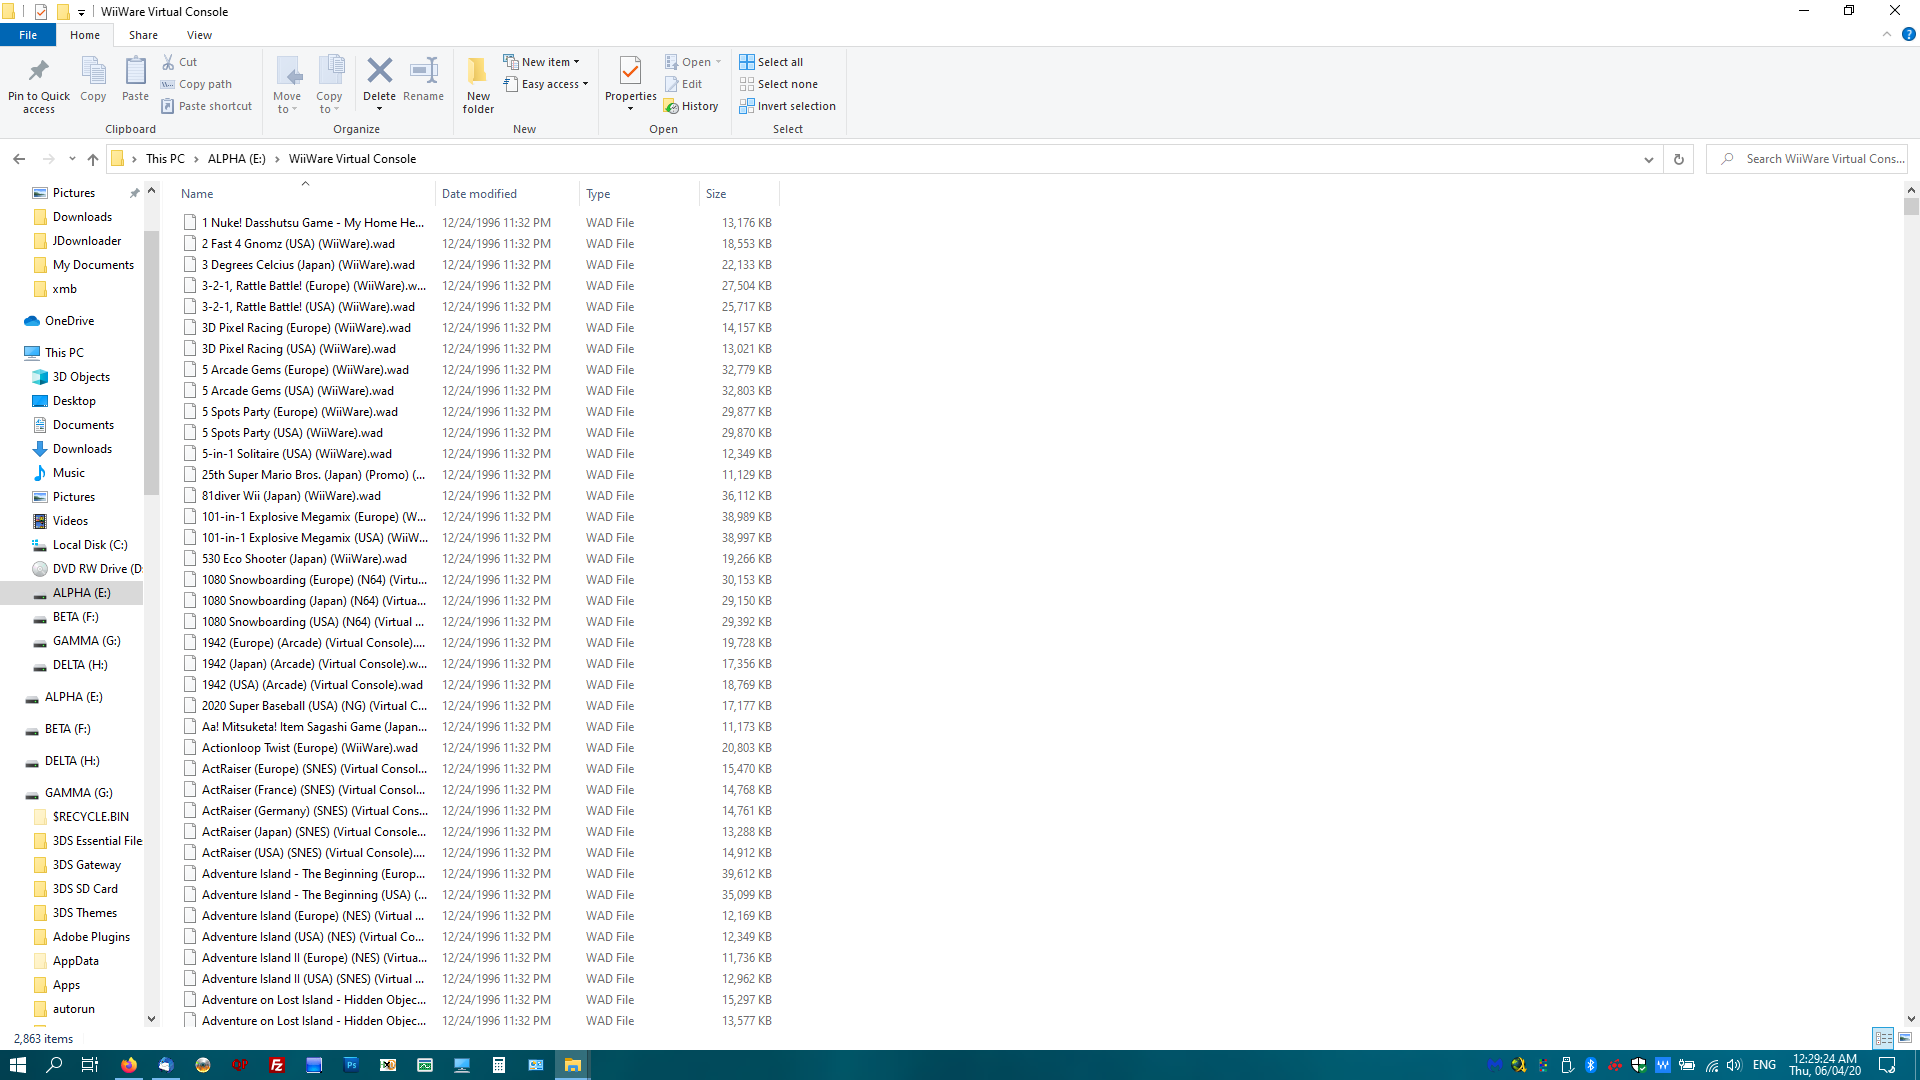The width and height of the screenshot is (1920, 1080).
Task: Open Easy access dropdown
Action: [546, 84]
